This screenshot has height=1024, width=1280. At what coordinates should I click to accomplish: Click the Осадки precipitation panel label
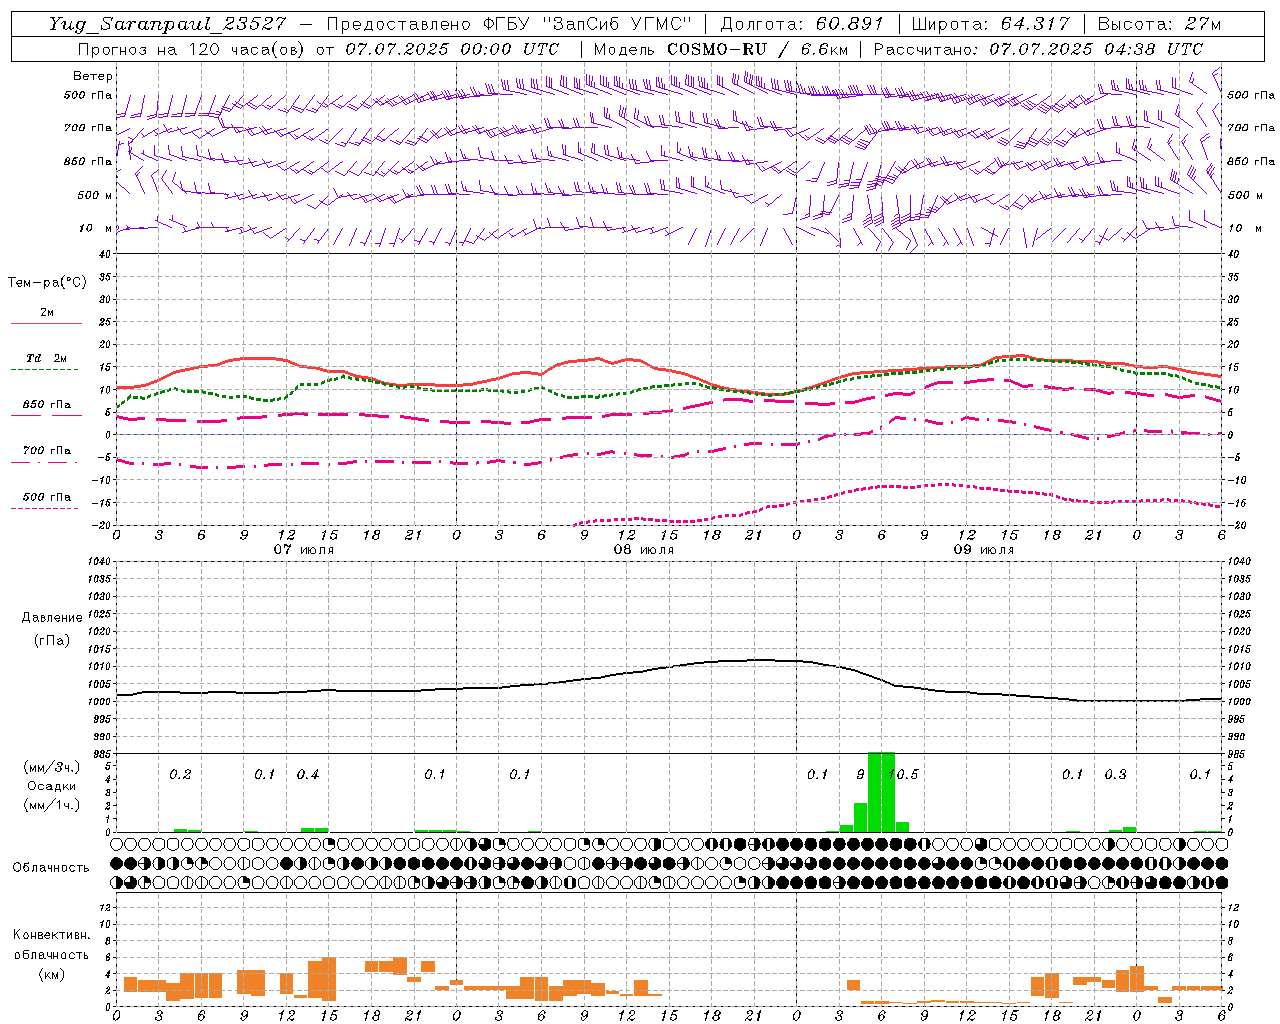52,786
